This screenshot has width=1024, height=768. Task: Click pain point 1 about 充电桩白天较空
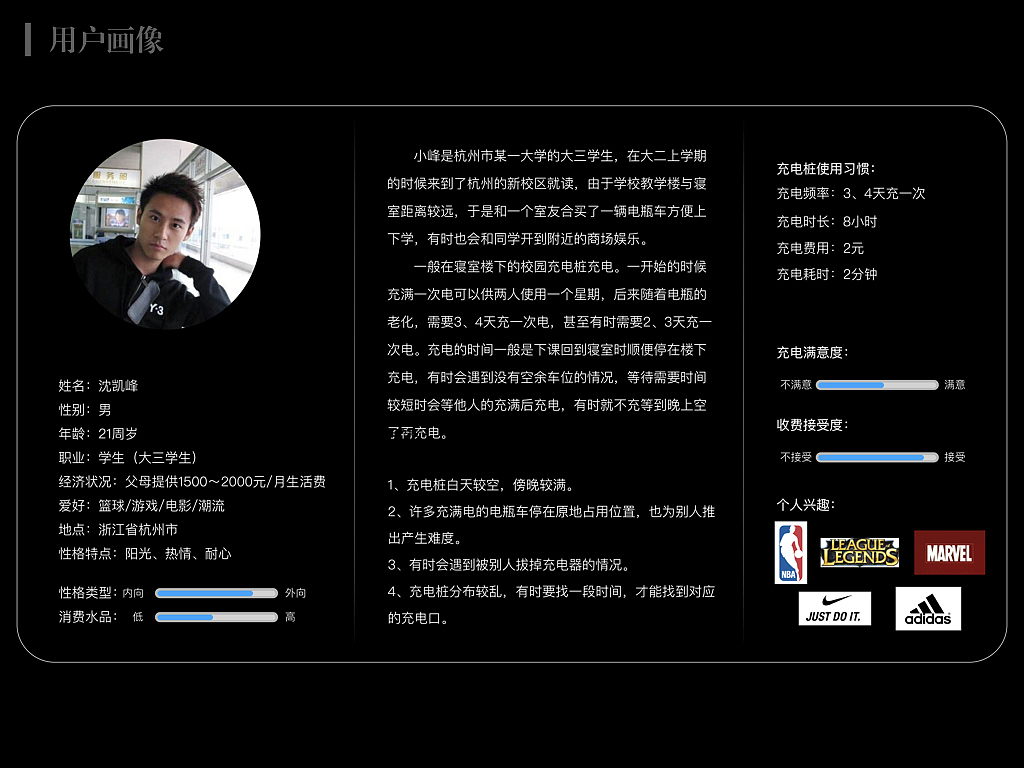[482, 485]
